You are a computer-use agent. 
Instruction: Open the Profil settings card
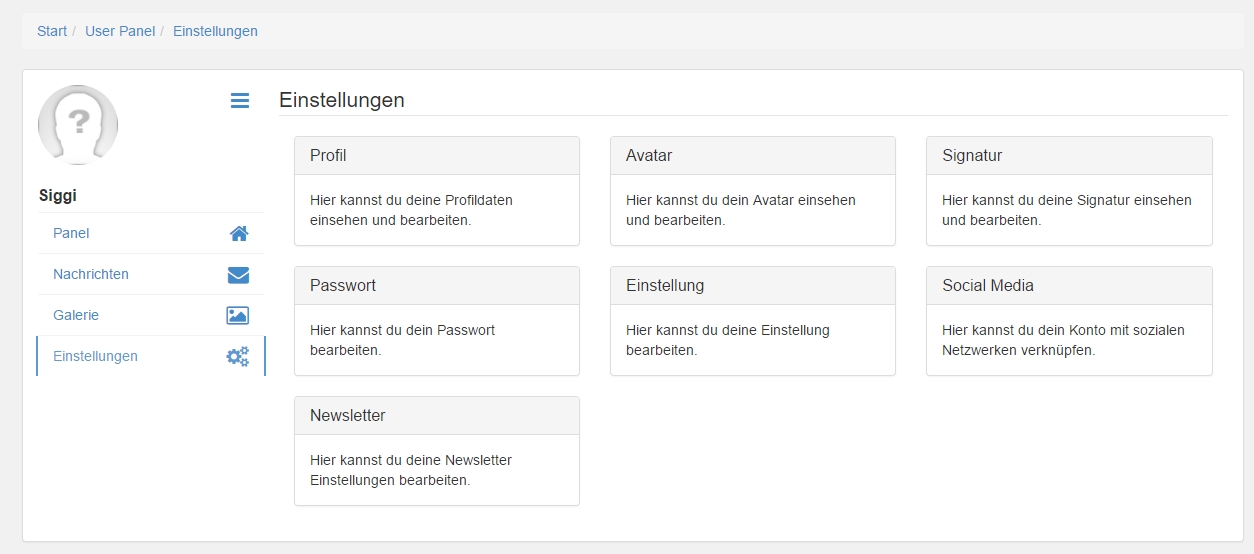point(437,191)
